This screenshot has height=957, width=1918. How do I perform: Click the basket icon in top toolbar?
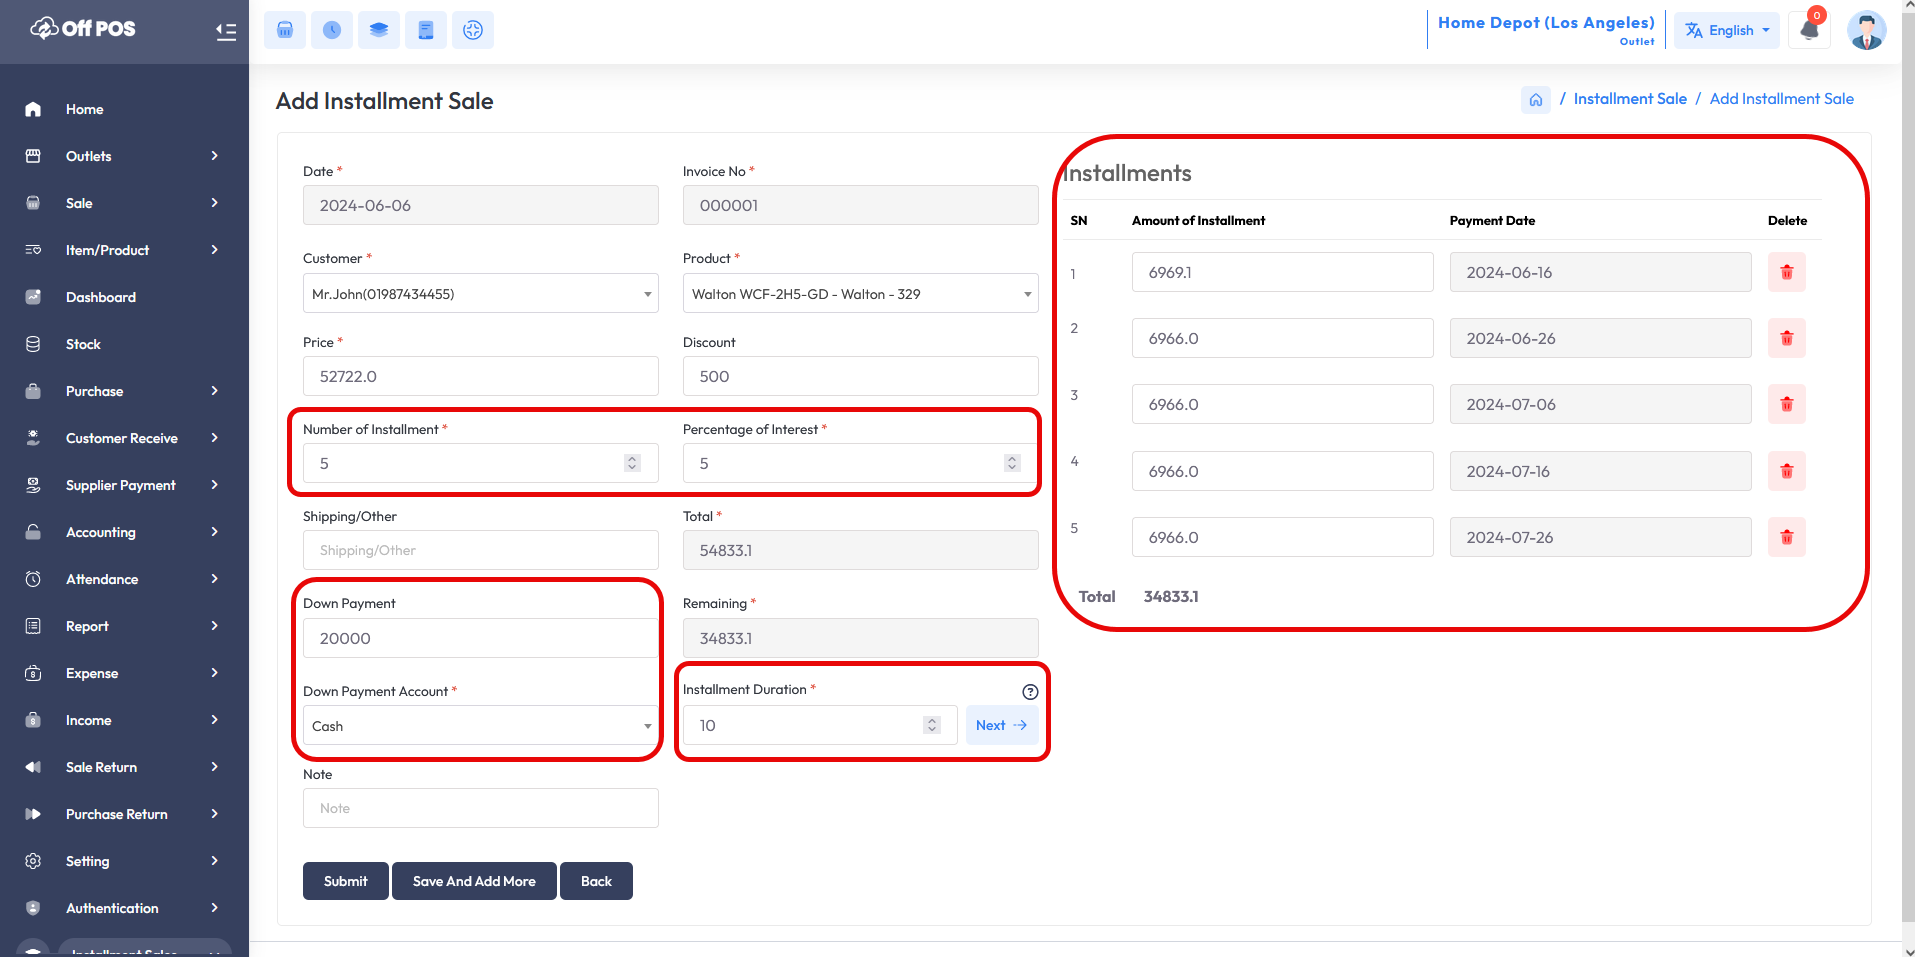tap(285, 30)
